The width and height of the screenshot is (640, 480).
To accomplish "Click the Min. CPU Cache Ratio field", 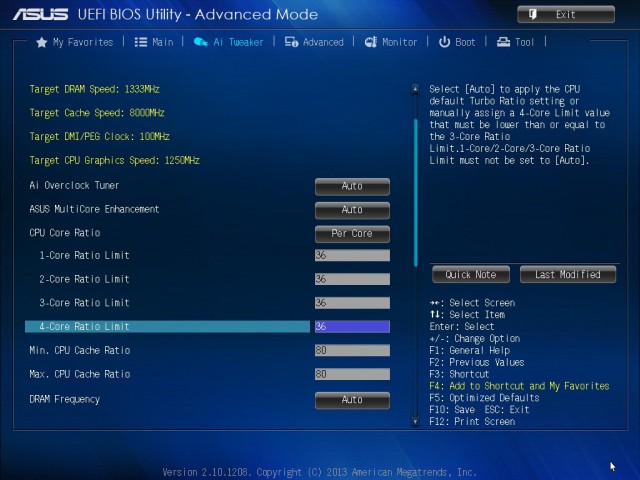I will (352, 350).
